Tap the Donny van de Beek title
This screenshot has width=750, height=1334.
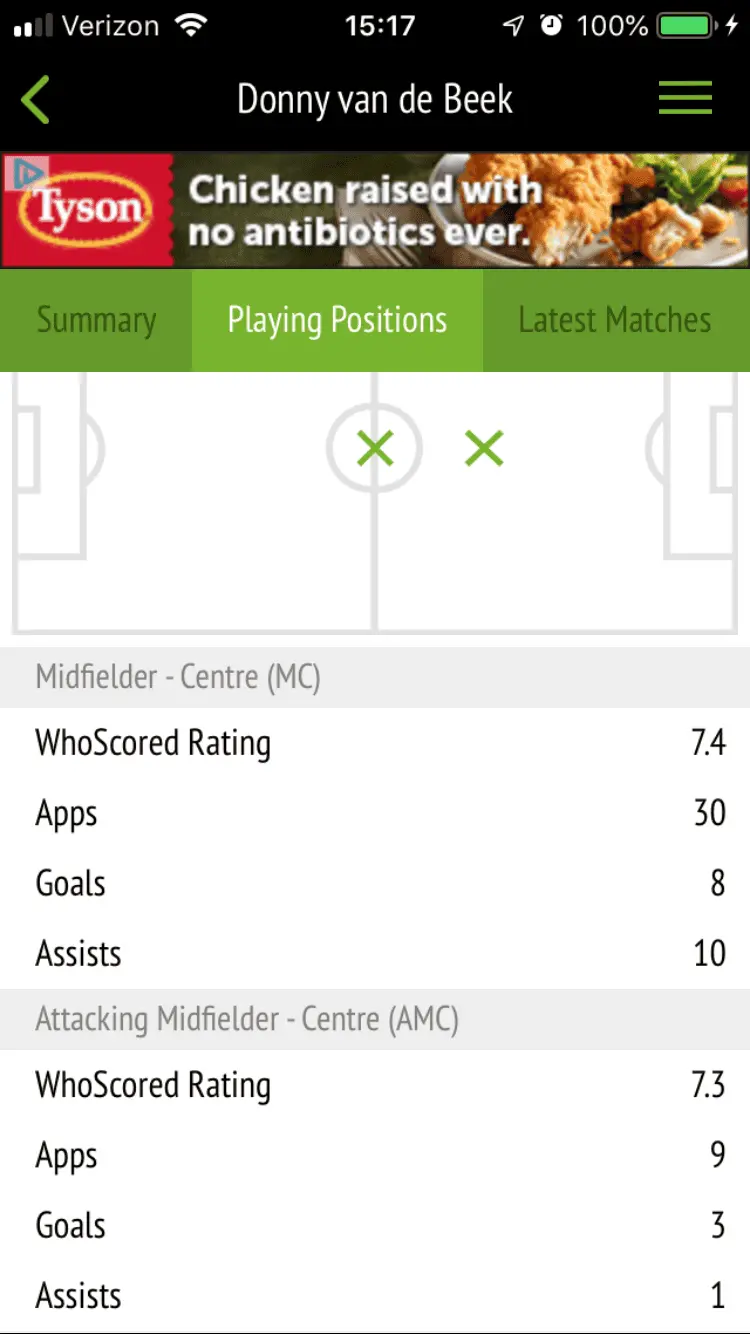375,100
